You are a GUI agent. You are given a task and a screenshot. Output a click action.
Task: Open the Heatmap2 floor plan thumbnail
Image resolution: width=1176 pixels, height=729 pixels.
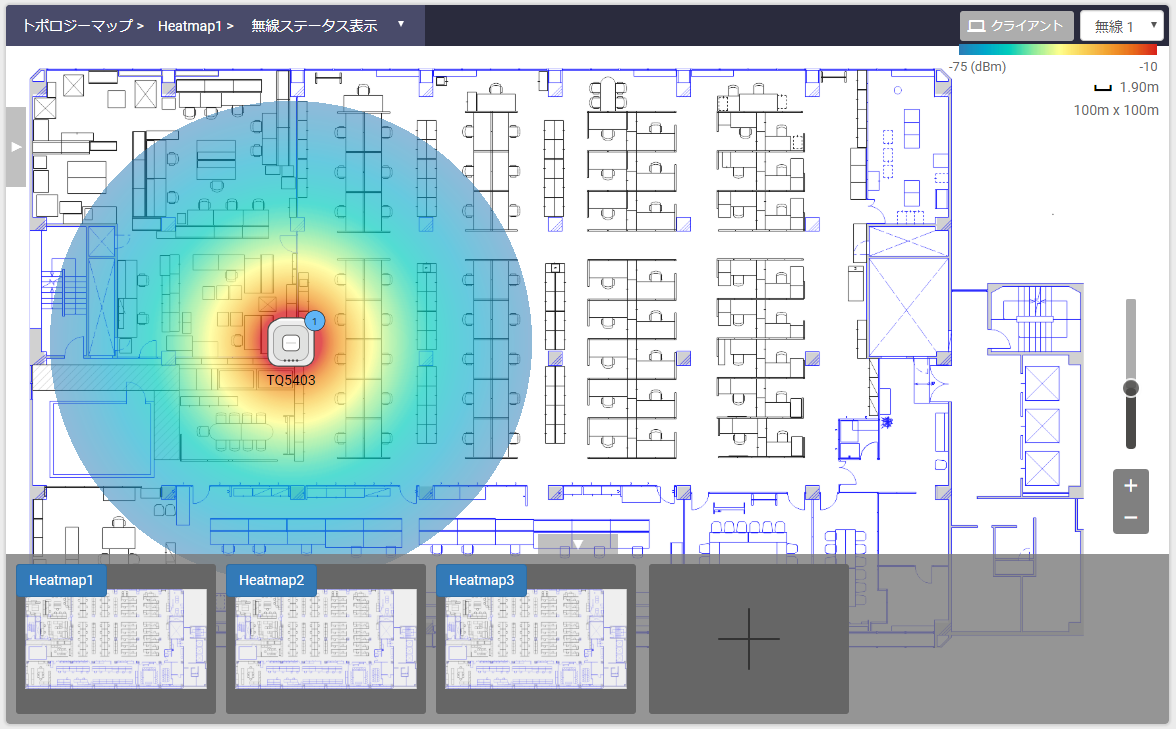(x=326, y=640)
